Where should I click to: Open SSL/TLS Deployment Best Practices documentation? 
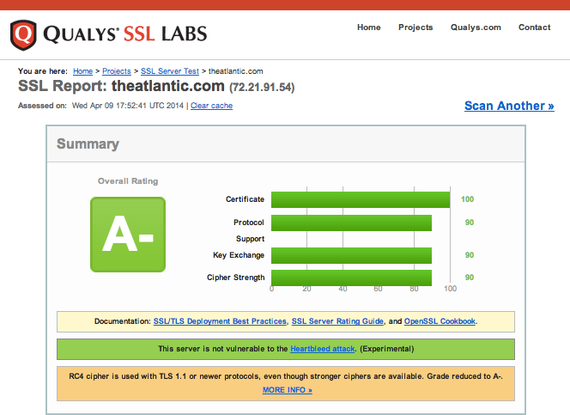click(220, 321)
